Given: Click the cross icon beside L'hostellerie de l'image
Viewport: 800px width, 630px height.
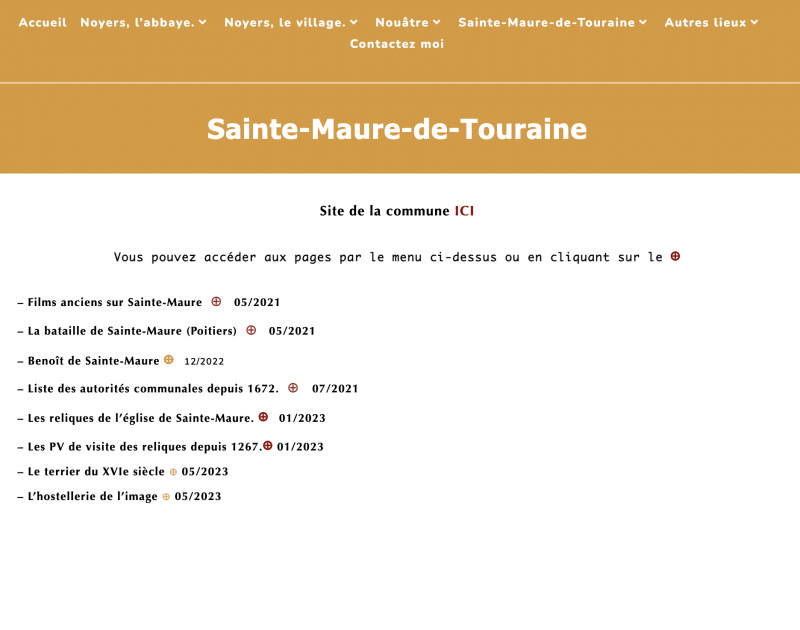Looking at the screenshot, I should [166, 496].
